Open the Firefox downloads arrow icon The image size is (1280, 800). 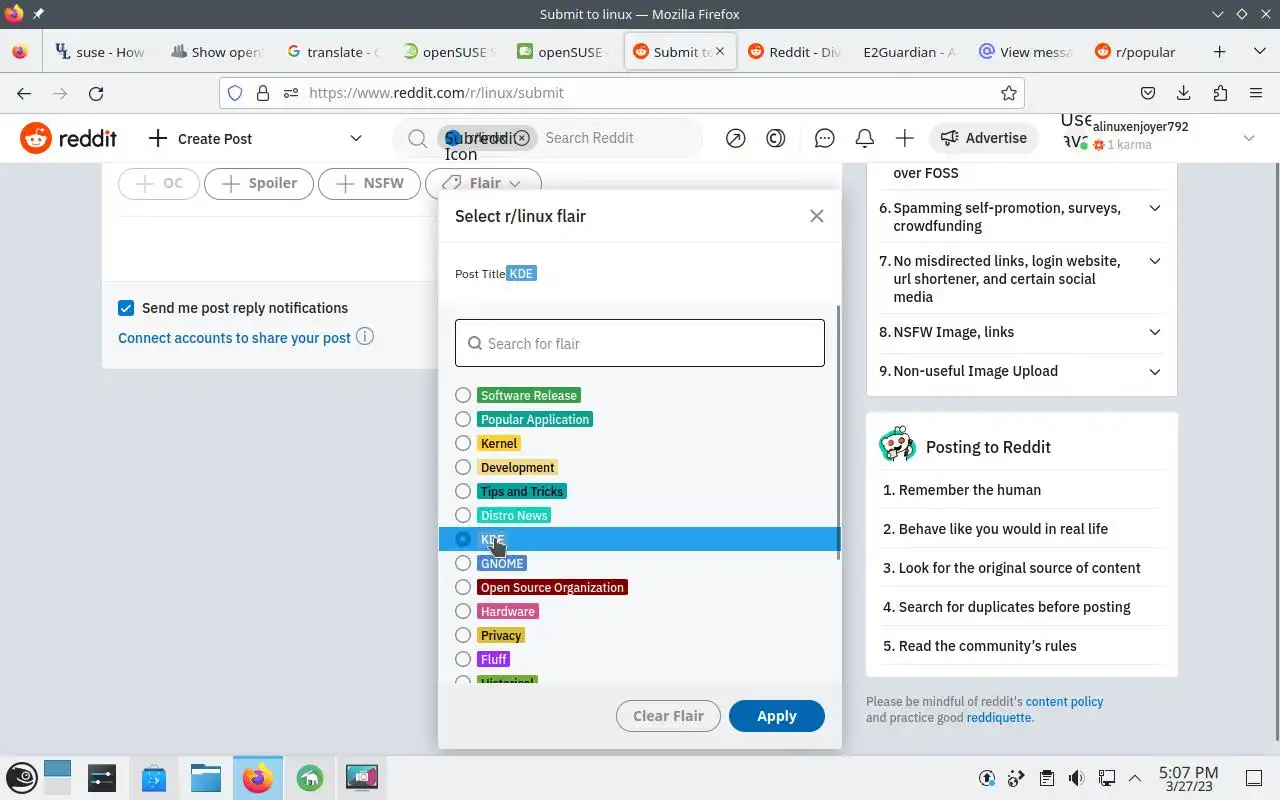(x=1184, y=93)
